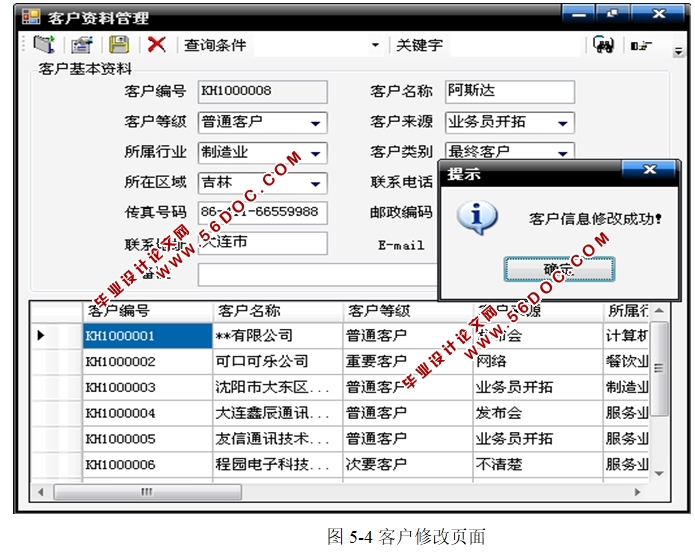Image resolution: width=695 pixels, height=555 pixels.
Task: Expand the 客户等级 dropdown
Action: 316,123
